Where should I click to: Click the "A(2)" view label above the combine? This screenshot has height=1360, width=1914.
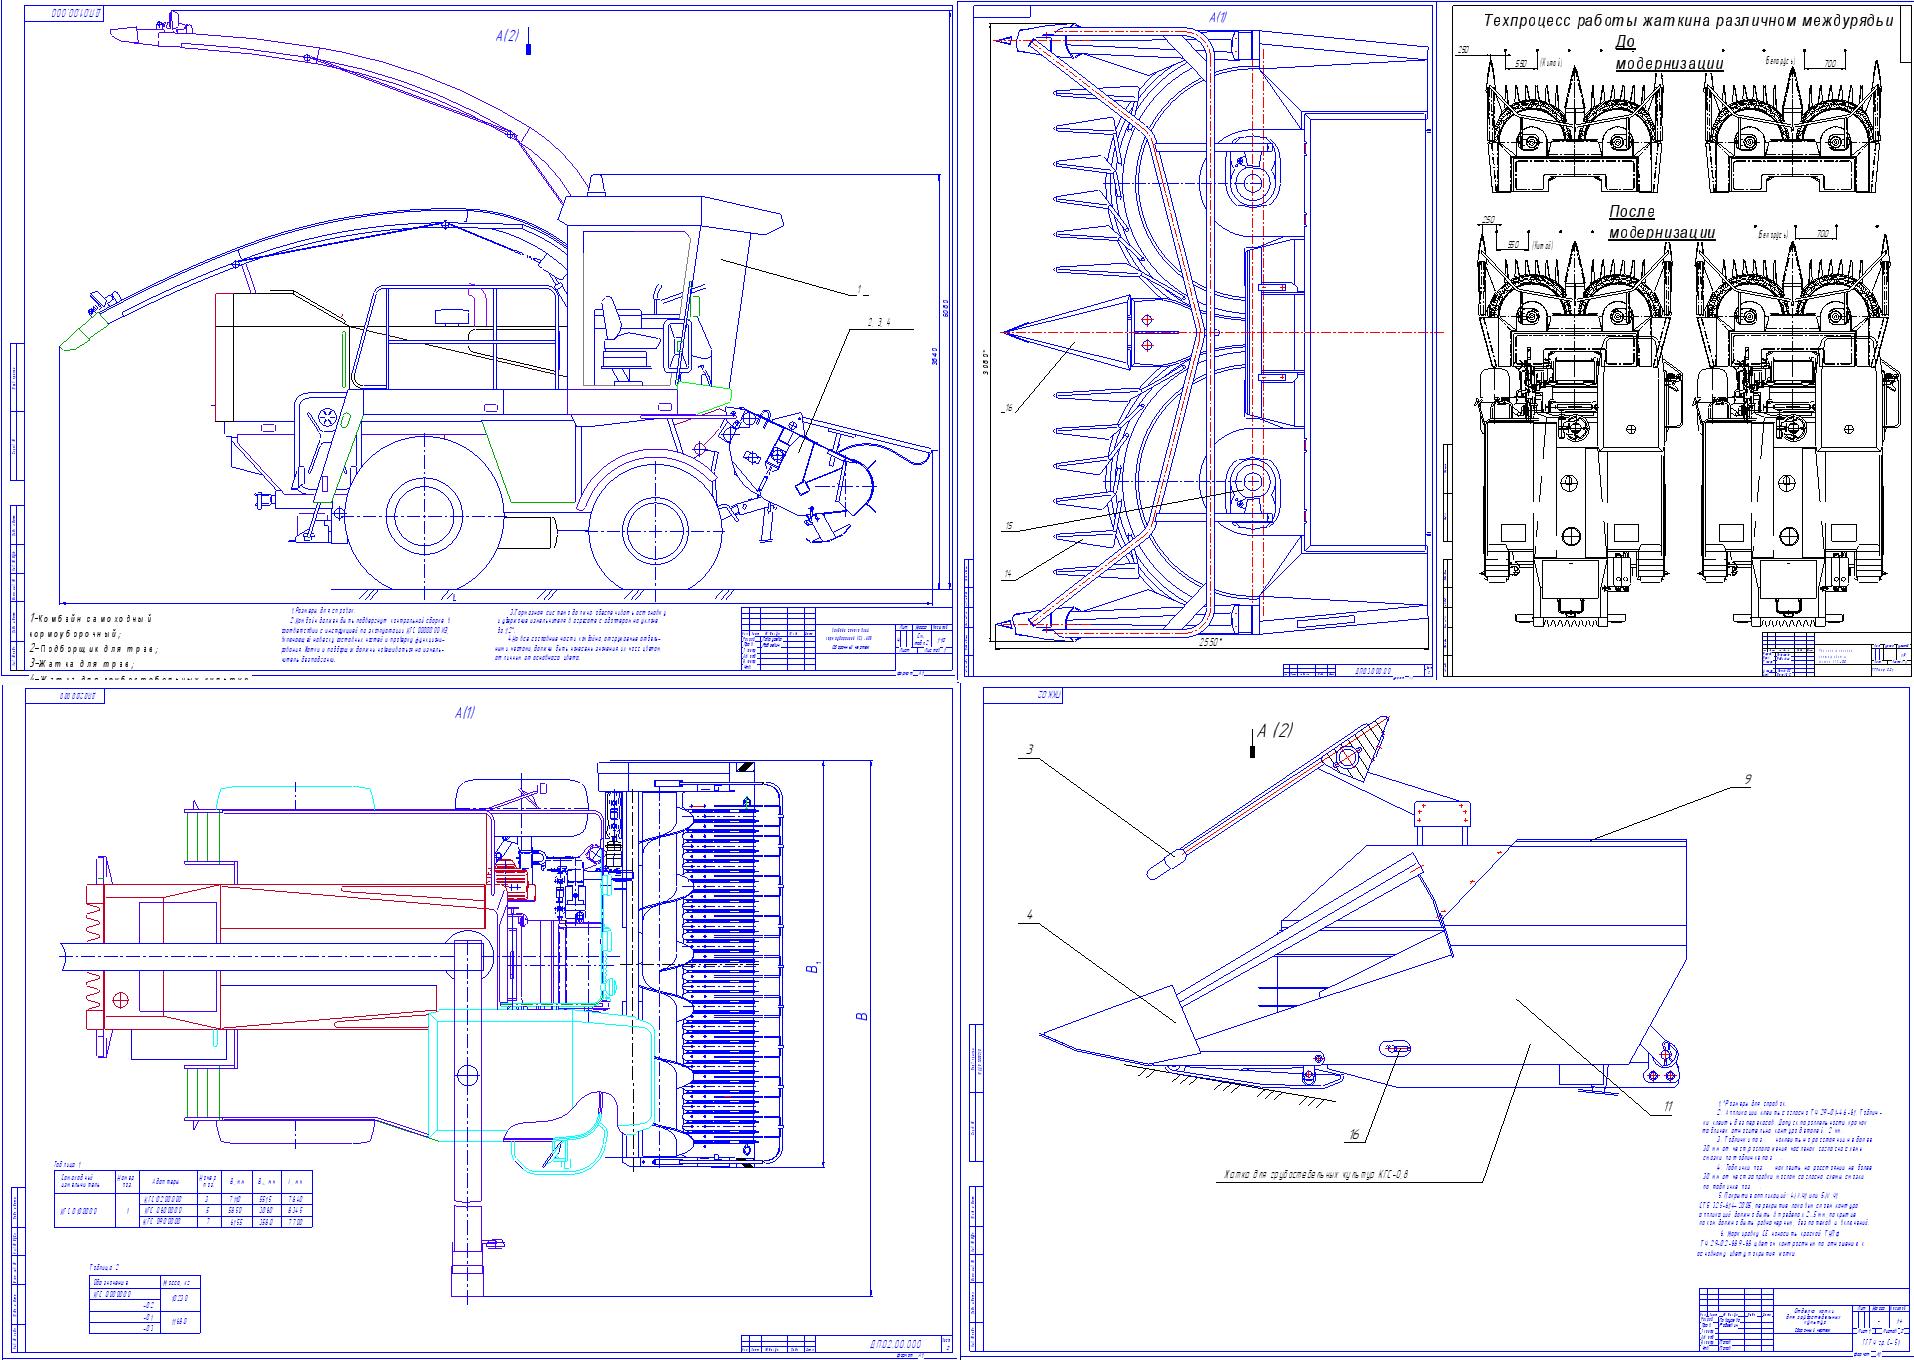(x=507, y=36)
